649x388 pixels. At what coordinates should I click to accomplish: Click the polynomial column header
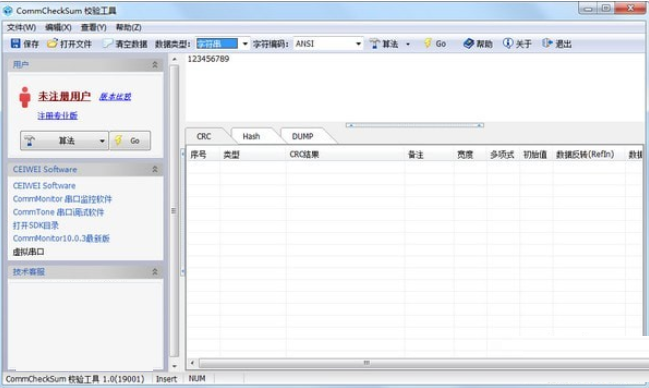pyautogui.click(x=502, y=155)
